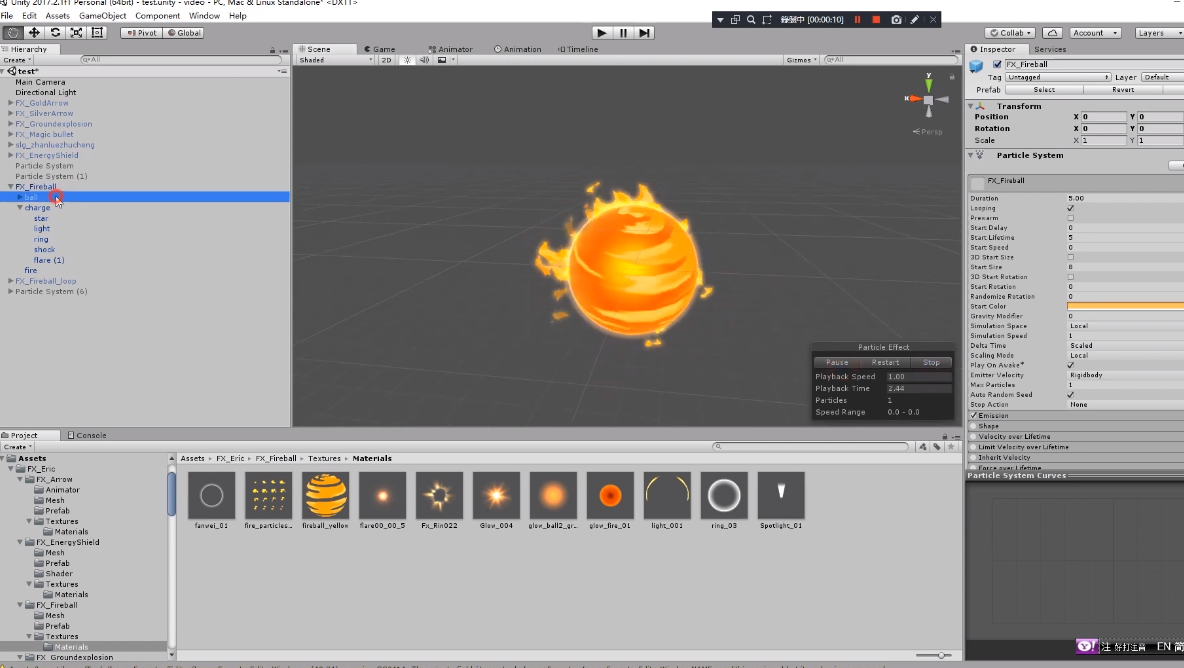Collapse the FX_Fireball hierarchy item
The image size is (1184, 668).
tap(9, 186)
